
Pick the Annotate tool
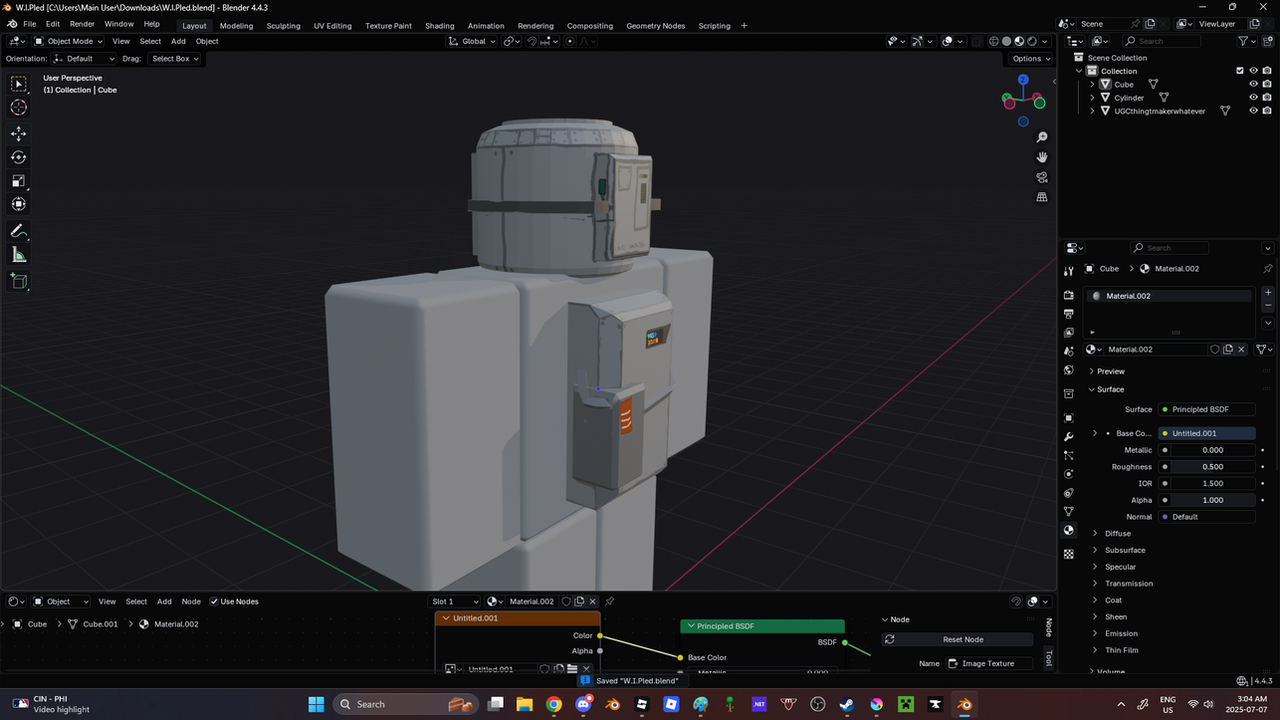pos(18,231)
